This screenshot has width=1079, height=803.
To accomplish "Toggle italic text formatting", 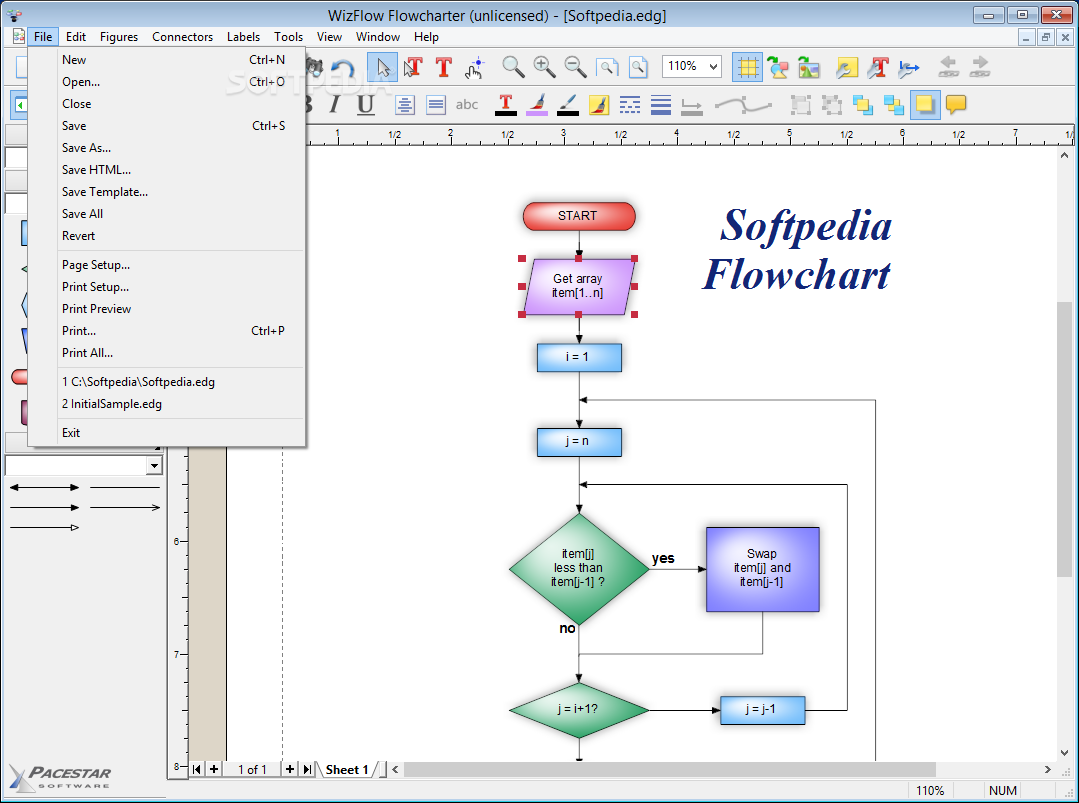I will tap(334, 105).
